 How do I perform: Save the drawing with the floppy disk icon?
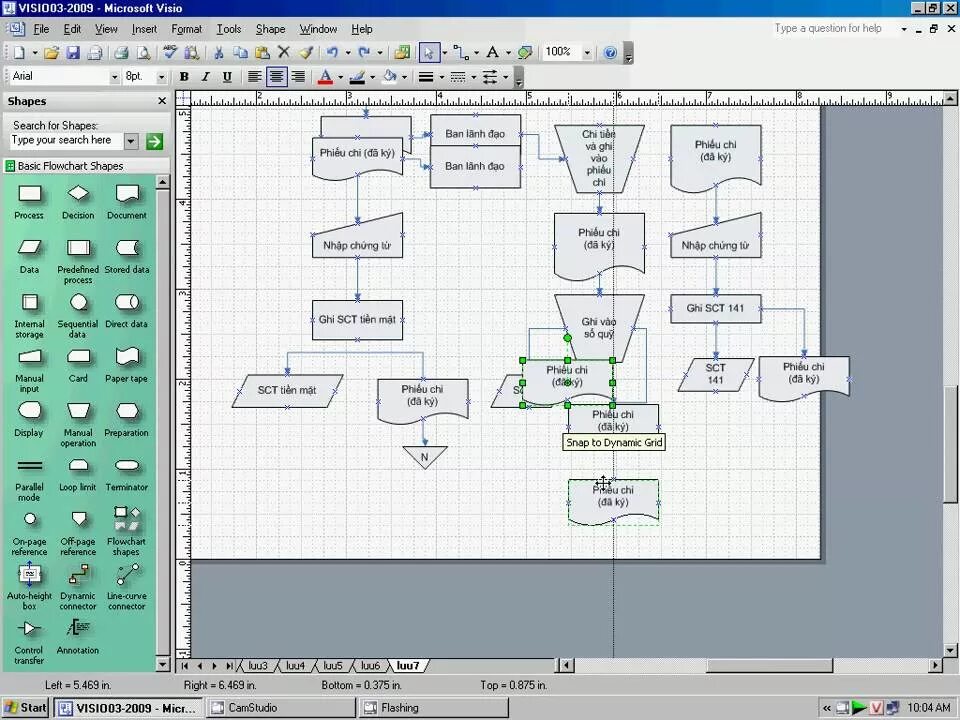pyautogui.click(x=73, y=53)
